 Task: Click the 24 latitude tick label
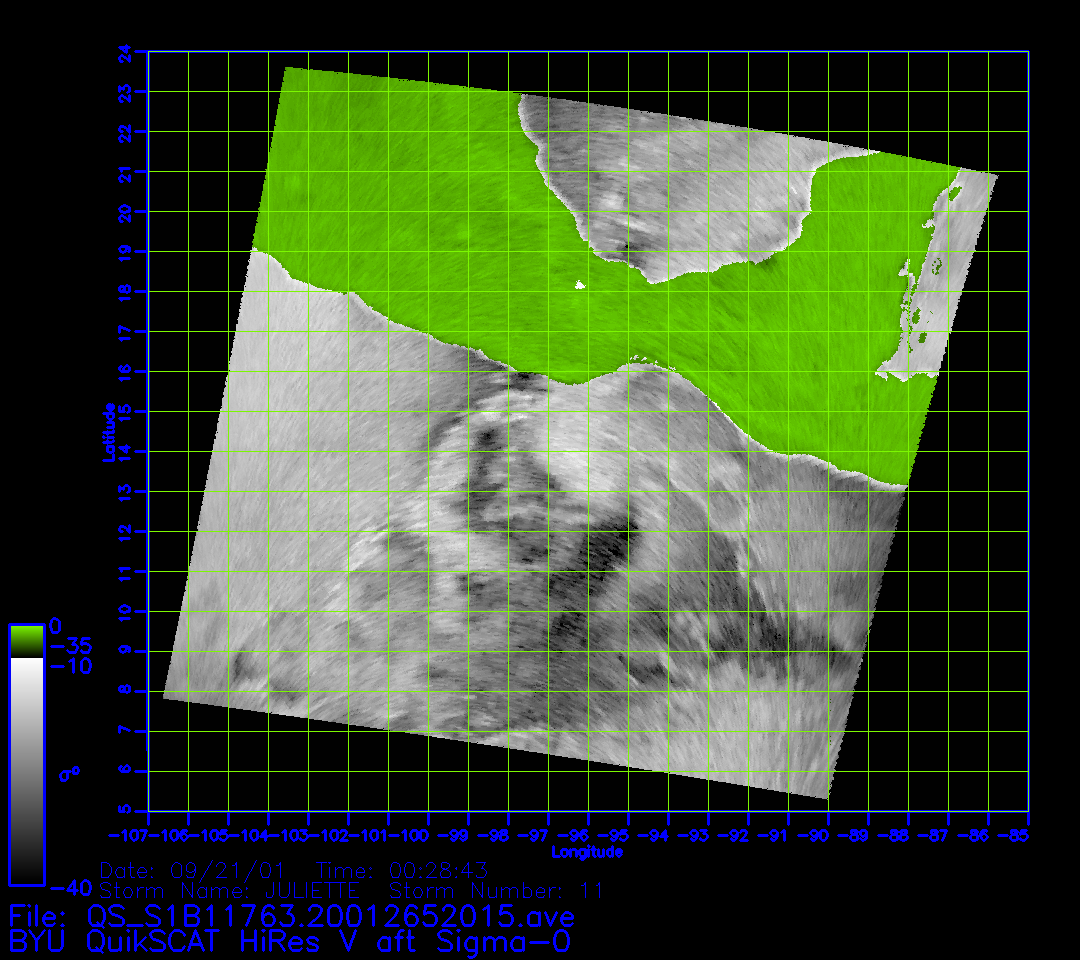(x=124, y=50)
